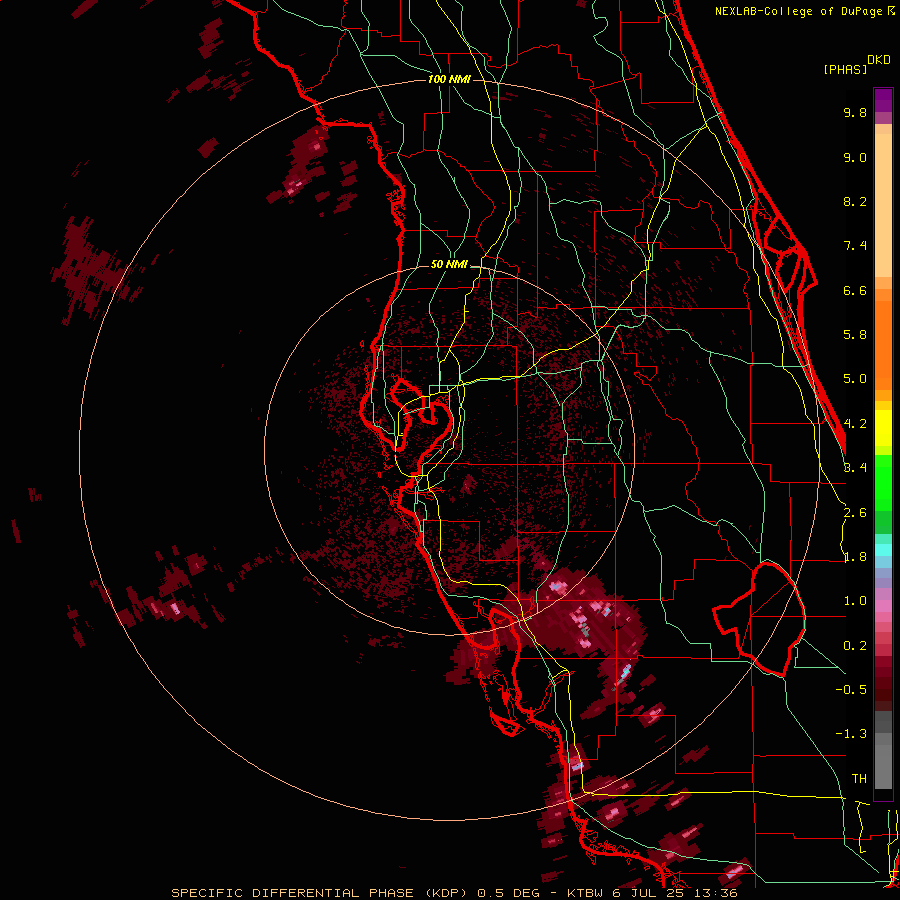Click the 4.2 value on color scale
This screenshot has width=900, height=900.
[855, 424]
